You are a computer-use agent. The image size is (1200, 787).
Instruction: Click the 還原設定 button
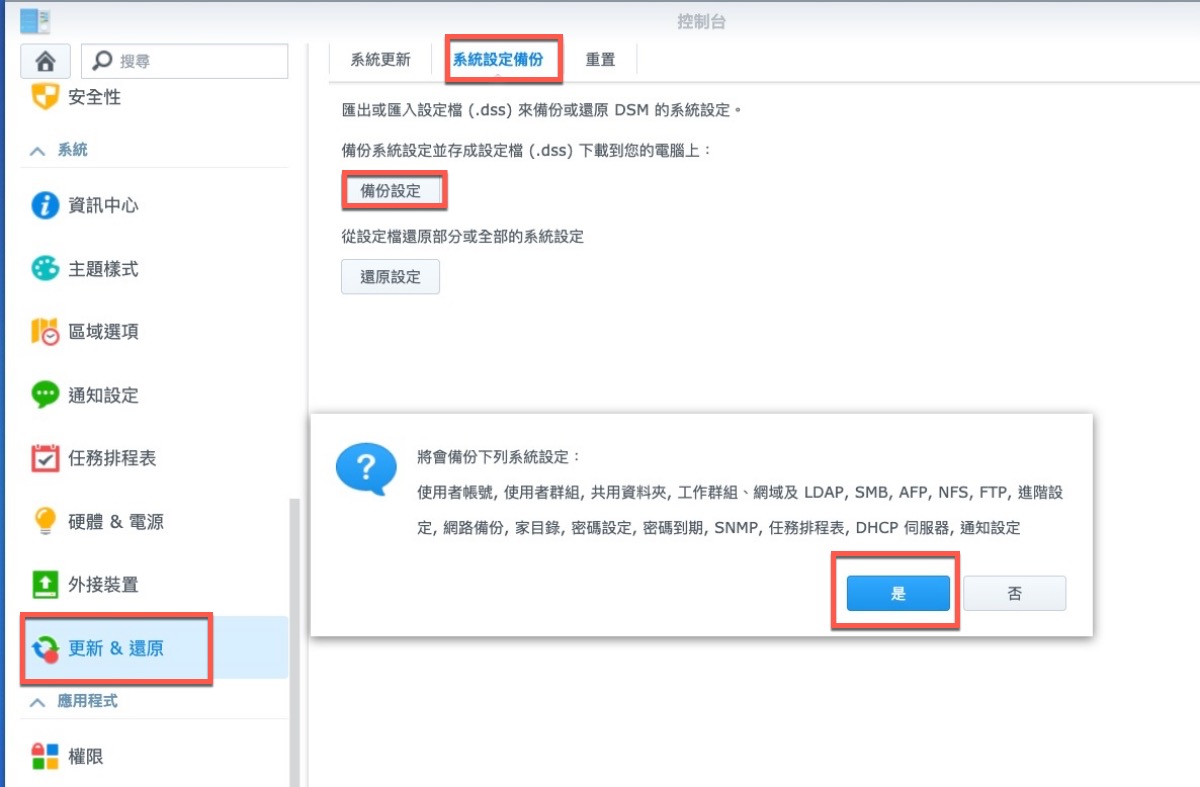coord(391,277)
